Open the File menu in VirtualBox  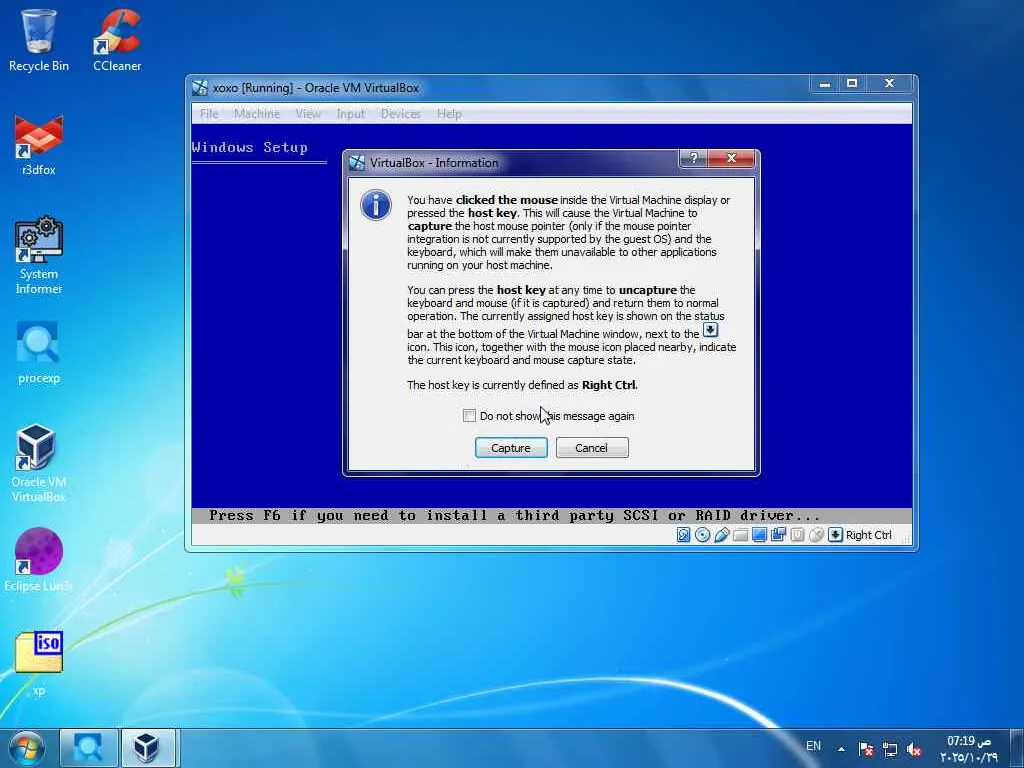(x=209, y=114)
